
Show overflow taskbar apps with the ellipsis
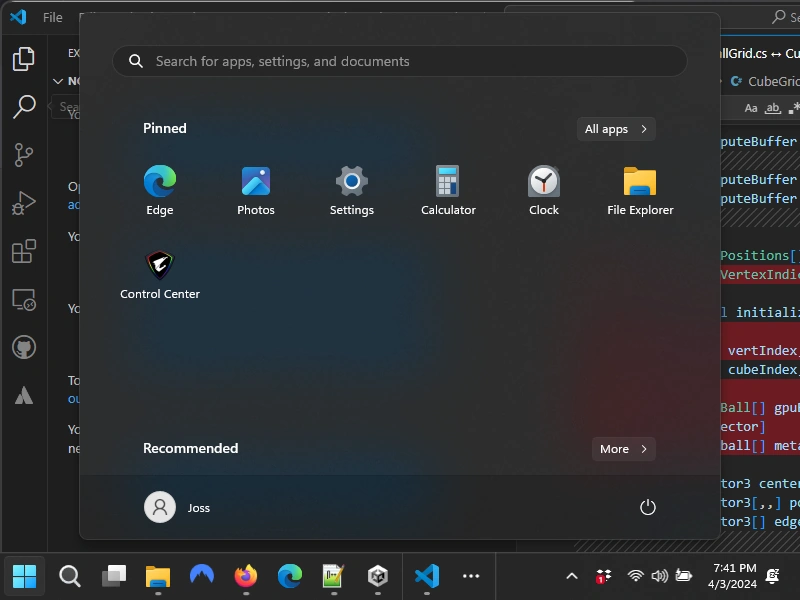click(470, 577)
